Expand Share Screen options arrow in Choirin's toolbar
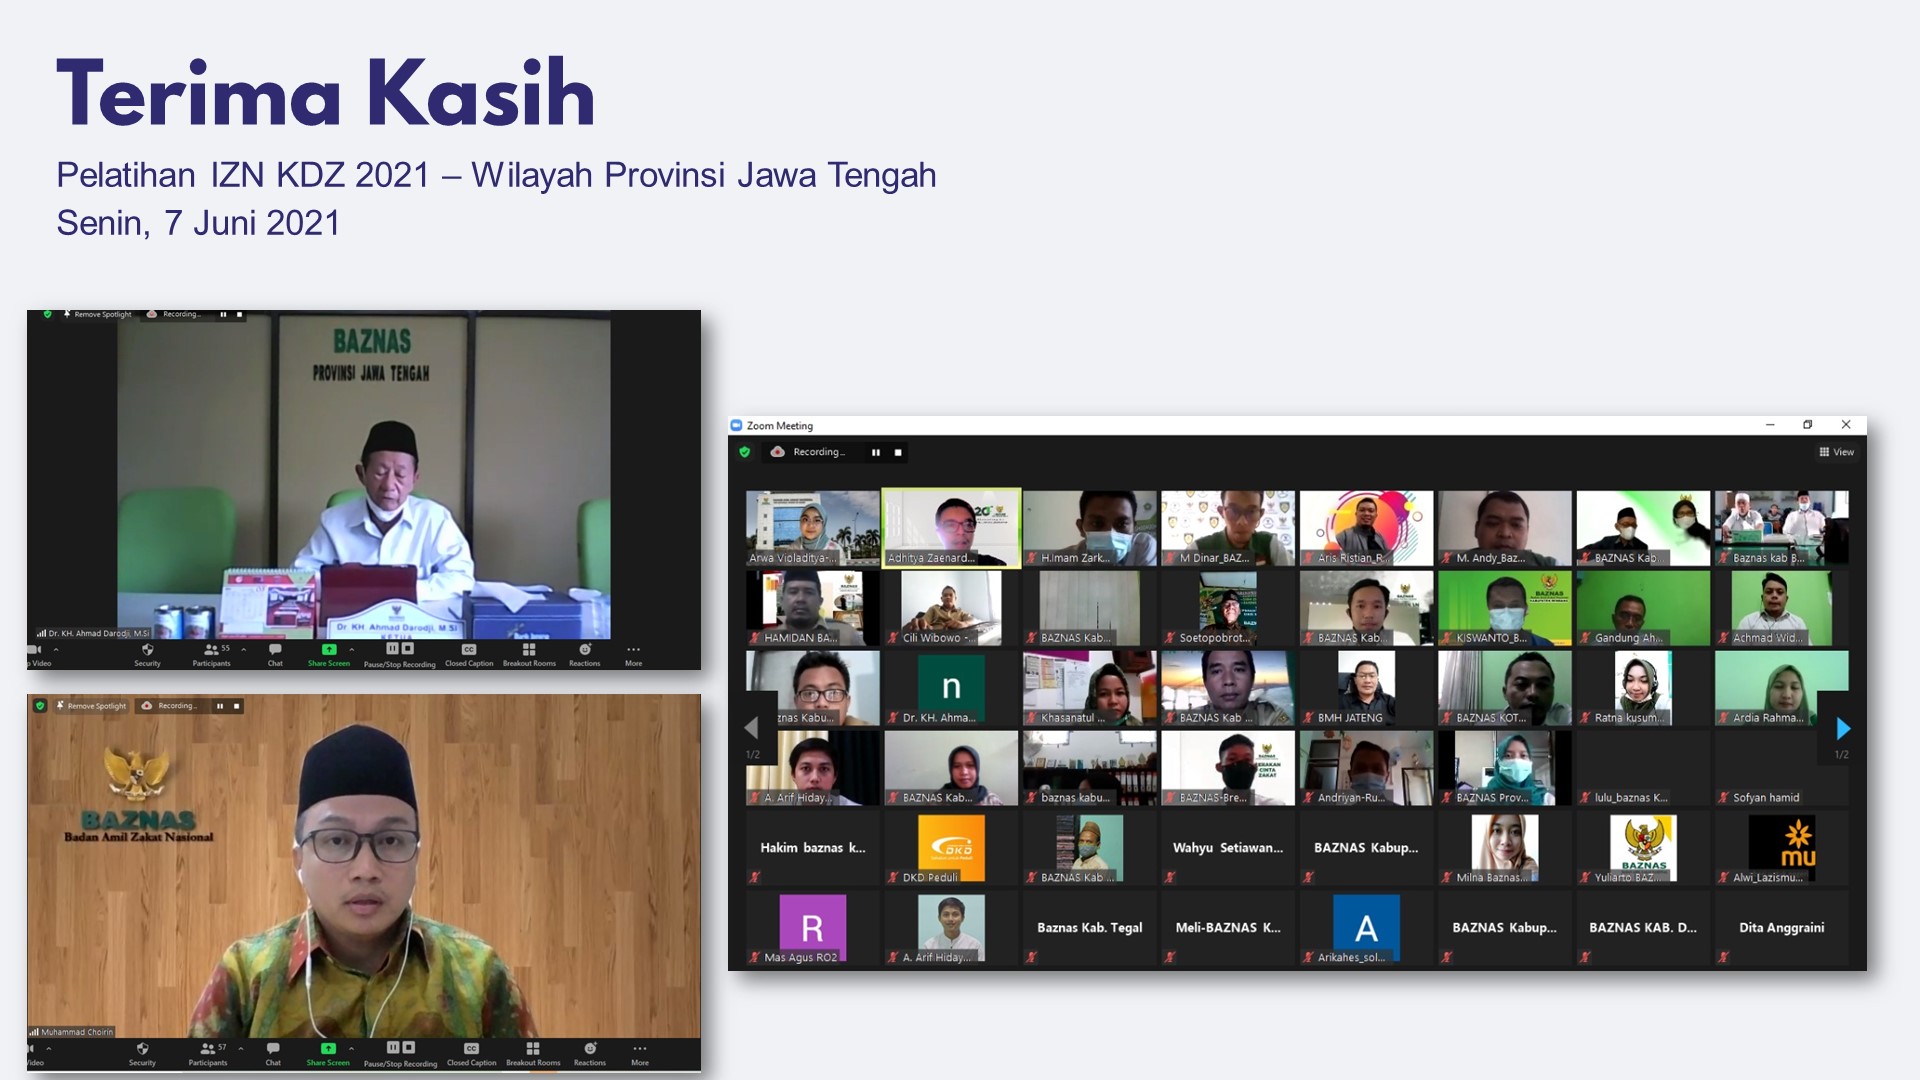This screenshot has height=1080, width=1920. coord(351,1048)
